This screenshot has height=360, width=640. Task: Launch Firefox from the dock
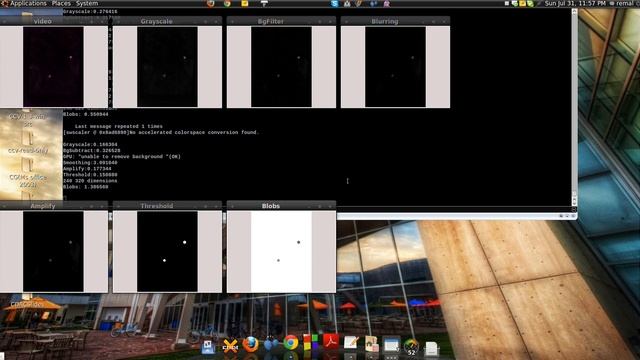pos(250,345)
